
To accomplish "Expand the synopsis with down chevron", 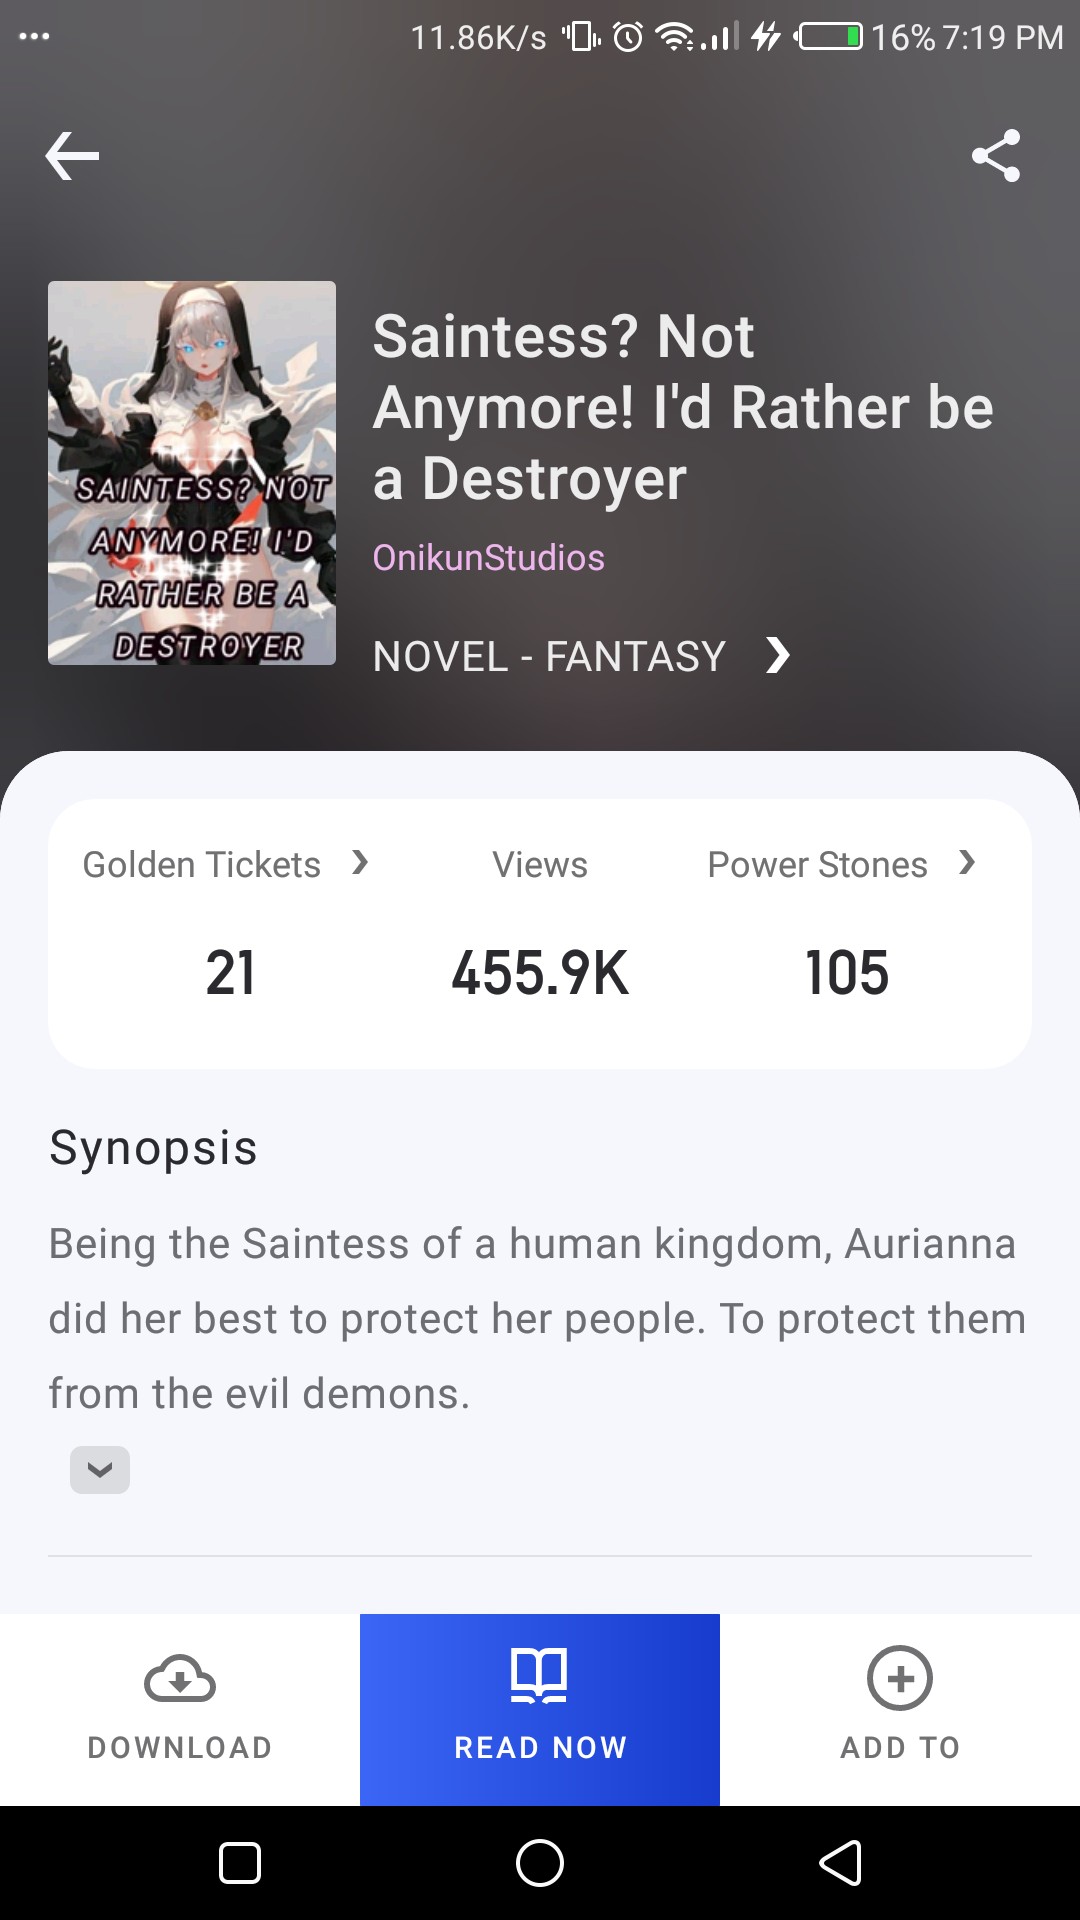I will tap(100, 1470).
